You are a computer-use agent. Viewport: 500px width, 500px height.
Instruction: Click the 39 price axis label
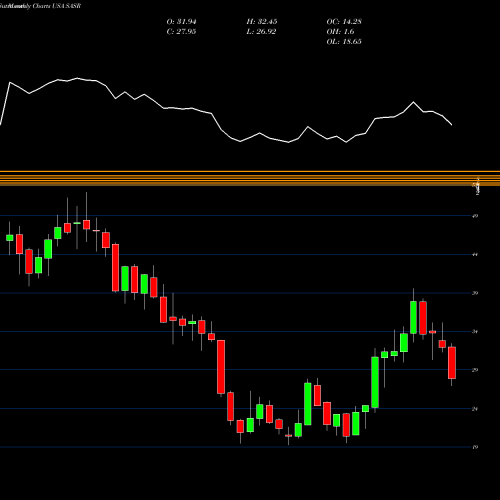tap(475, 293)
